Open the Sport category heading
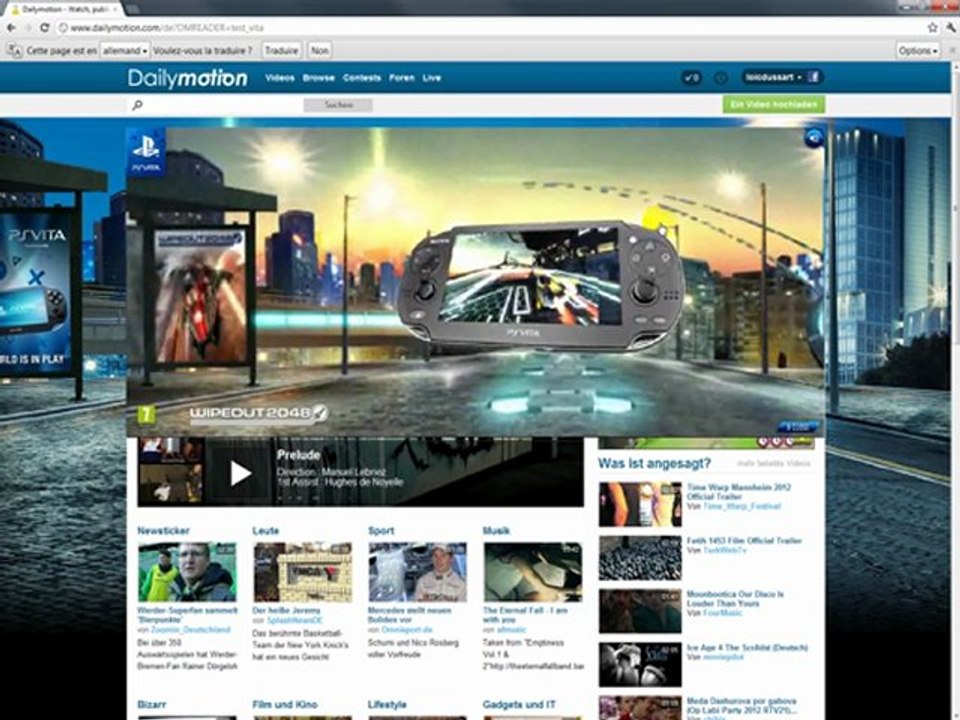960x720 pixels. point(381,531)
